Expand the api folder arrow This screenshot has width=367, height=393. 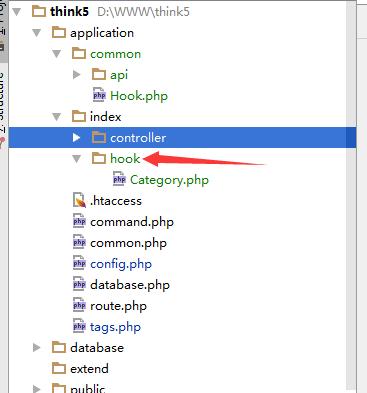(77, 75)
